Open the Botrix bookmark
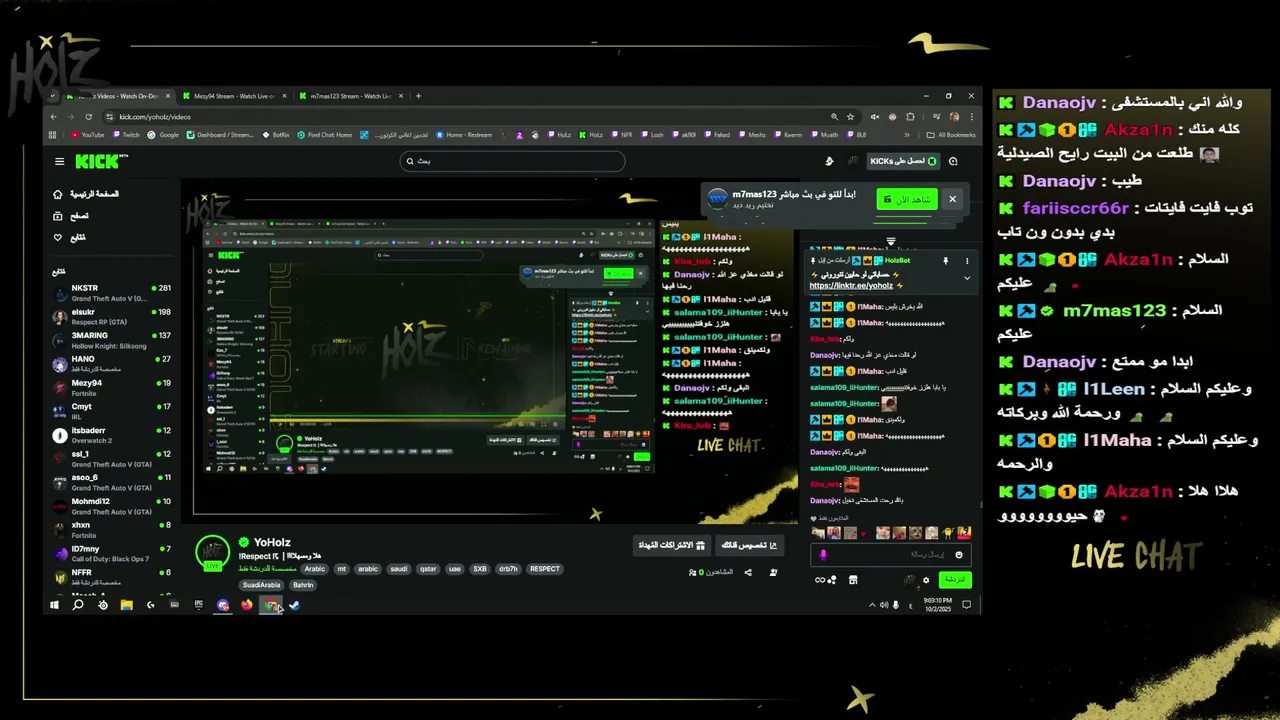This screenshot has height=720, width=1280. click(276, 135)
